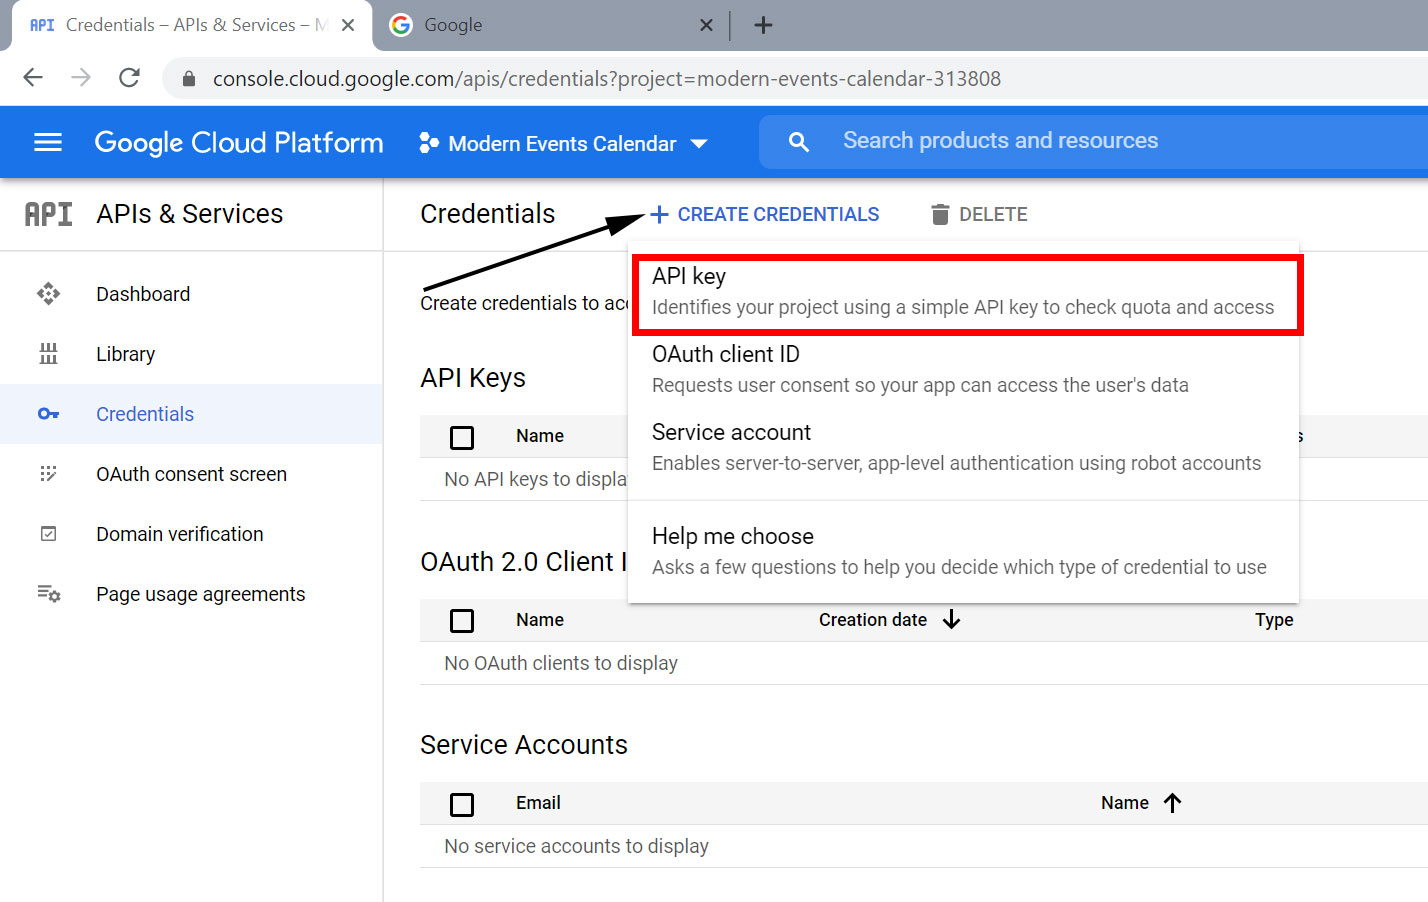Reload the page
The width and height of the screenshot is (1428, 902).
(x=129, y=78)
